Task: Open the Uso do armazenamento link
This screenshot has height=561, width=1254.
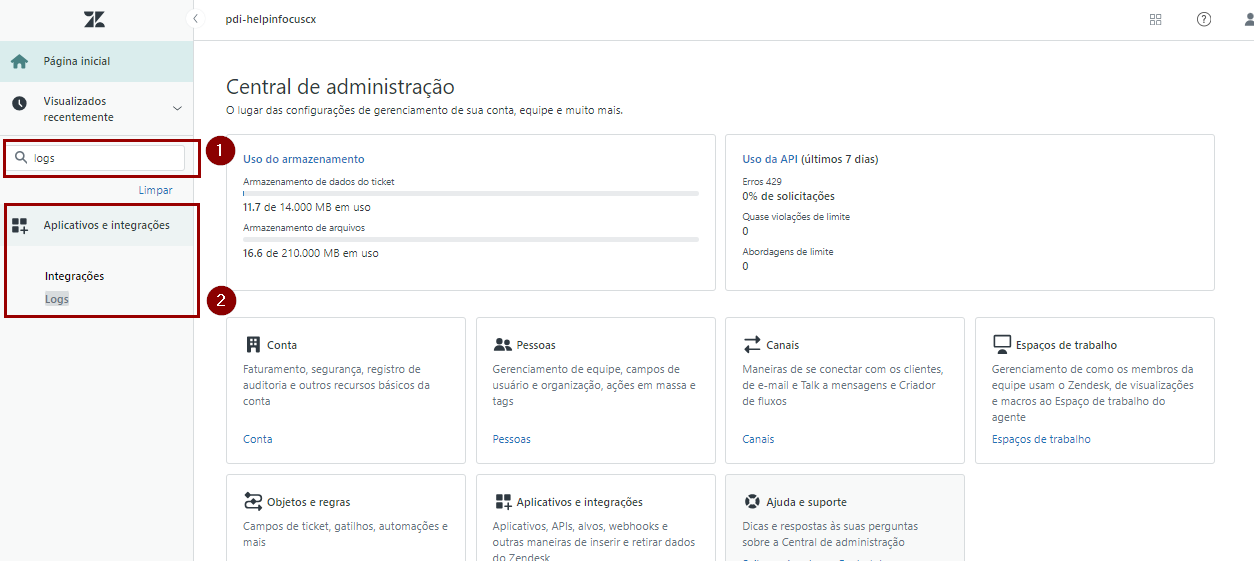Action: [304, 159]
